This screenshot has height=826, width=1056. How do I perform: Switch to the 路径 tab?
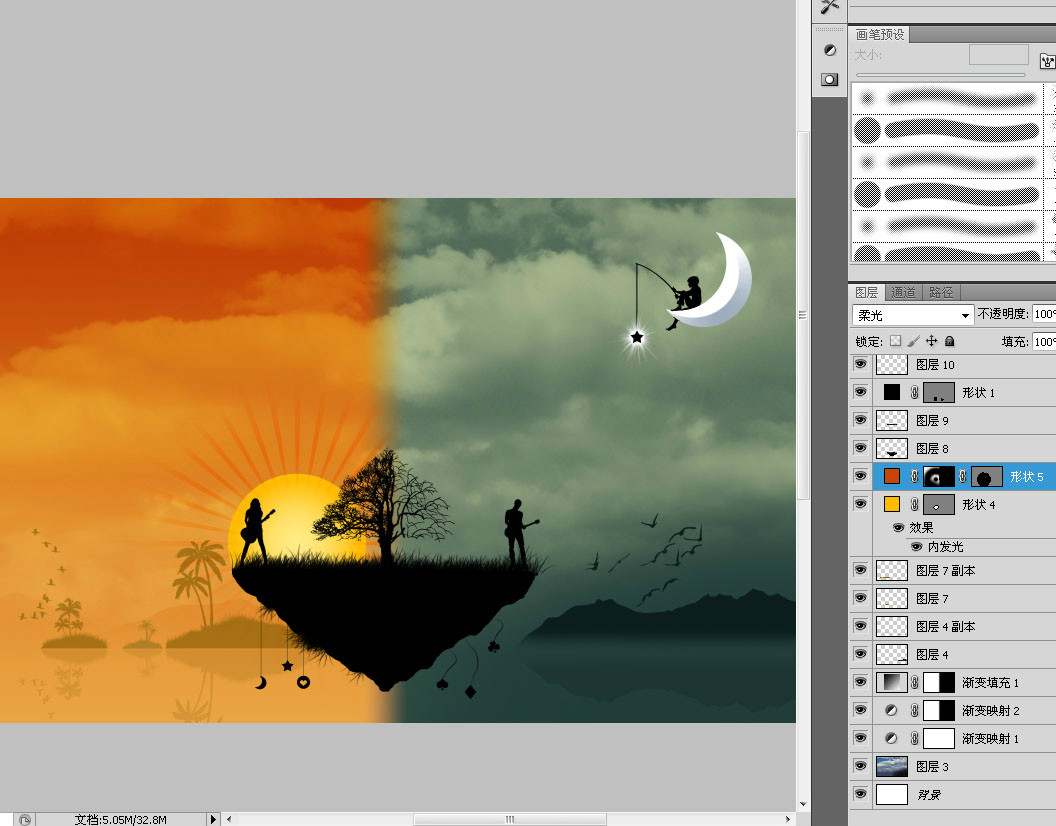coord(940,292)
